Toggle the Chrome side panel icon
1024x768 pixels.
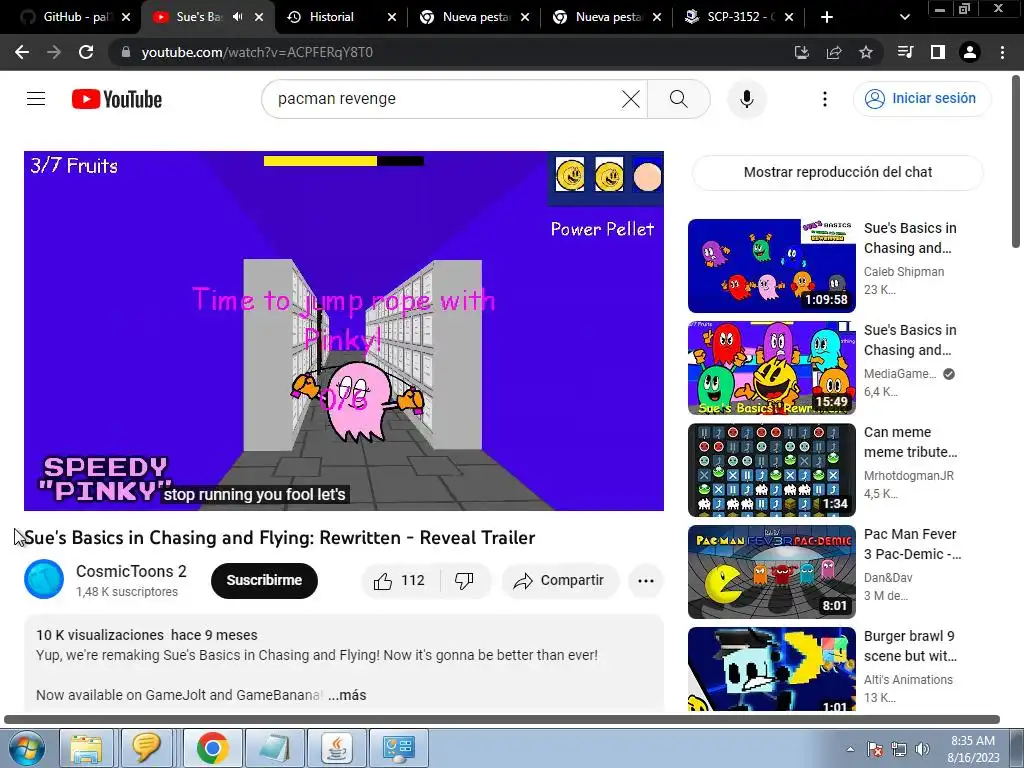(x=938, y=52)
